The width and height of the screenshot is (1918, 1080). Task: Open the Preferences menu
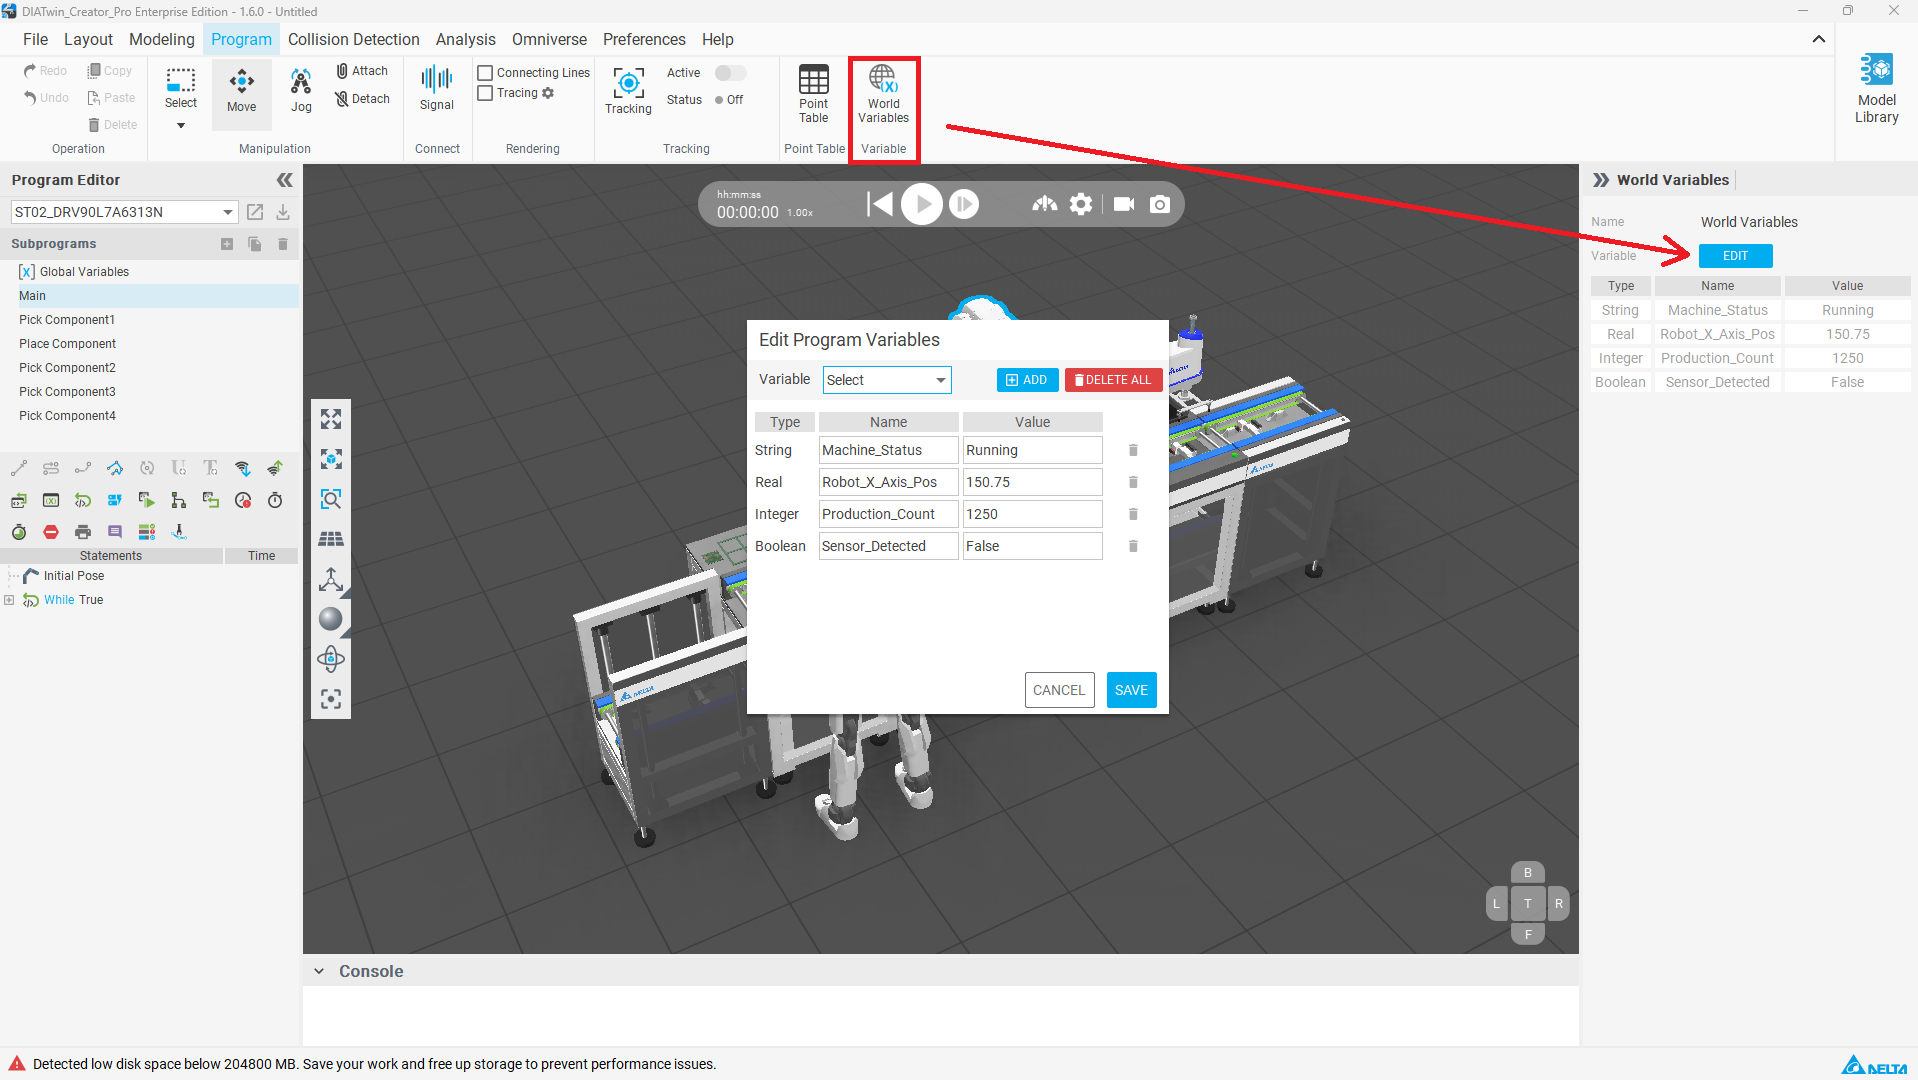pyautogui.click(x=644, y=39)
